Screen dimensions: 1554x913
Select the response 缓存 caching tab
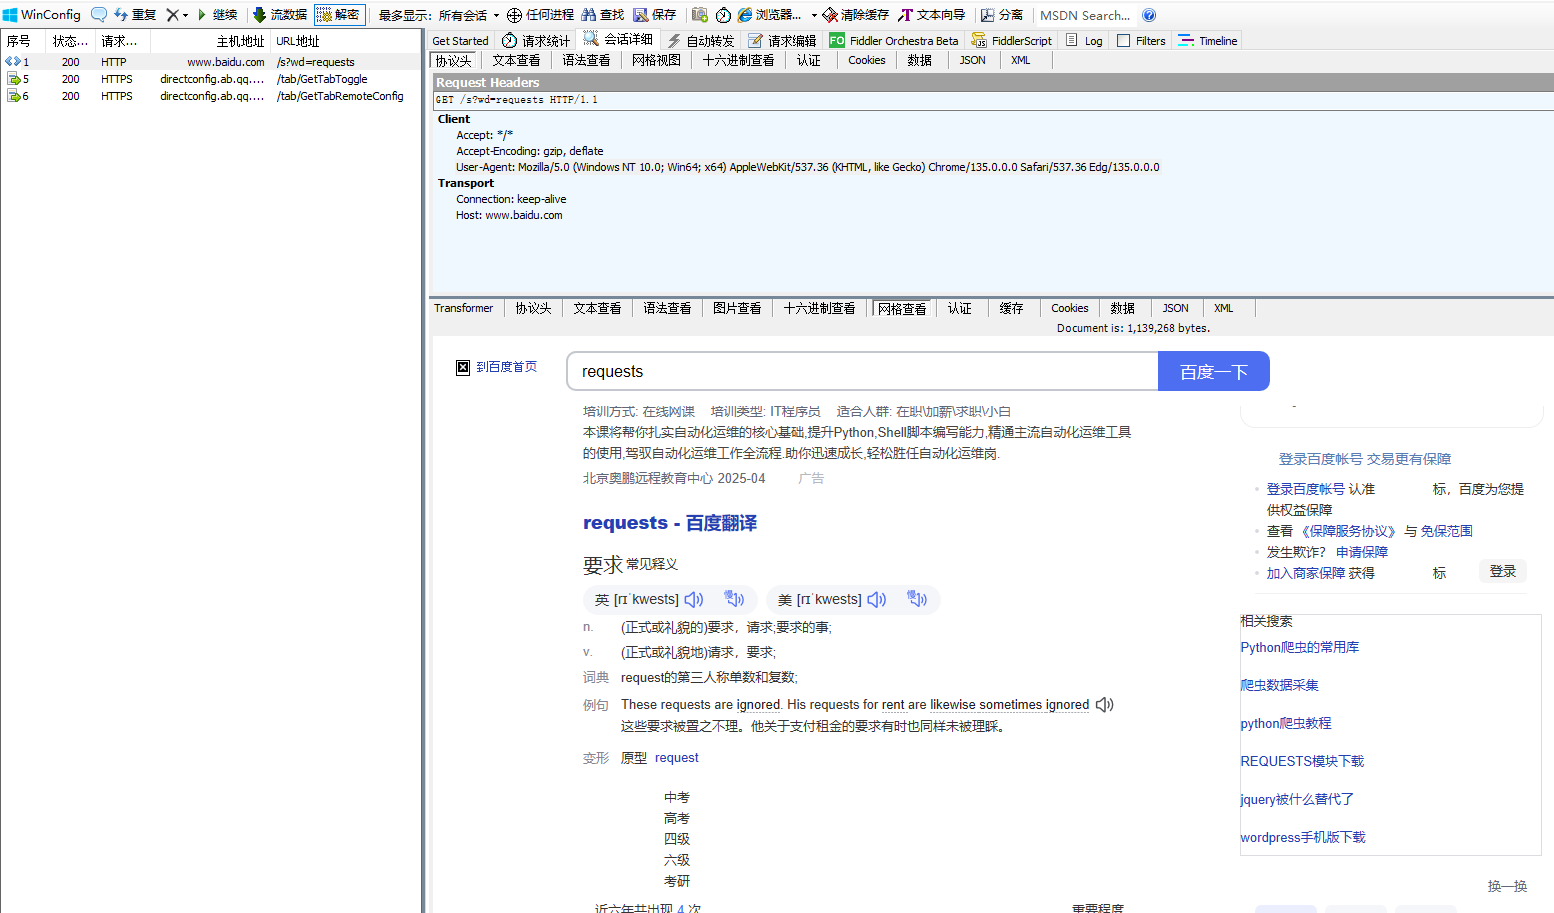click(1012, 308)
